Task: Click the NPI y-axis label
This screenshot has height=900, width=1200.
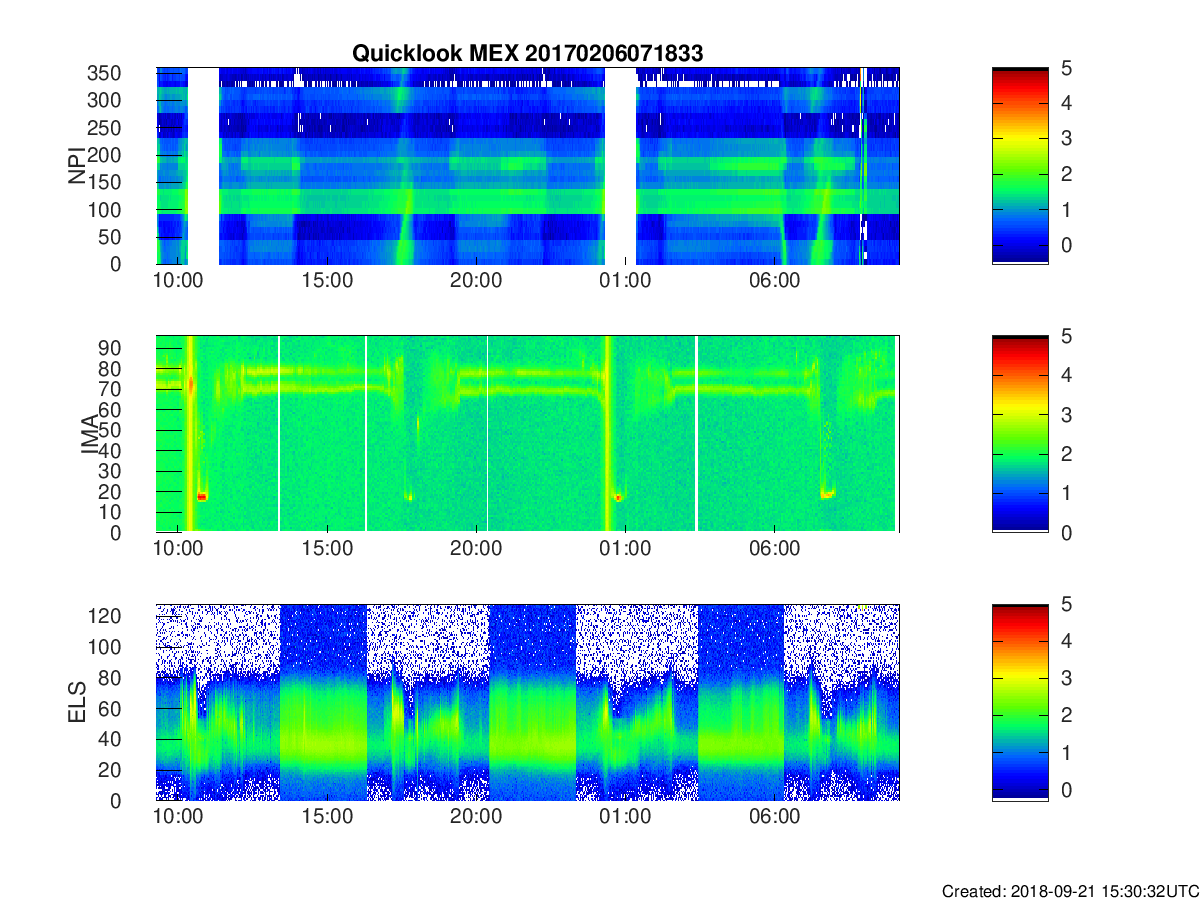Action: [76, 166]
